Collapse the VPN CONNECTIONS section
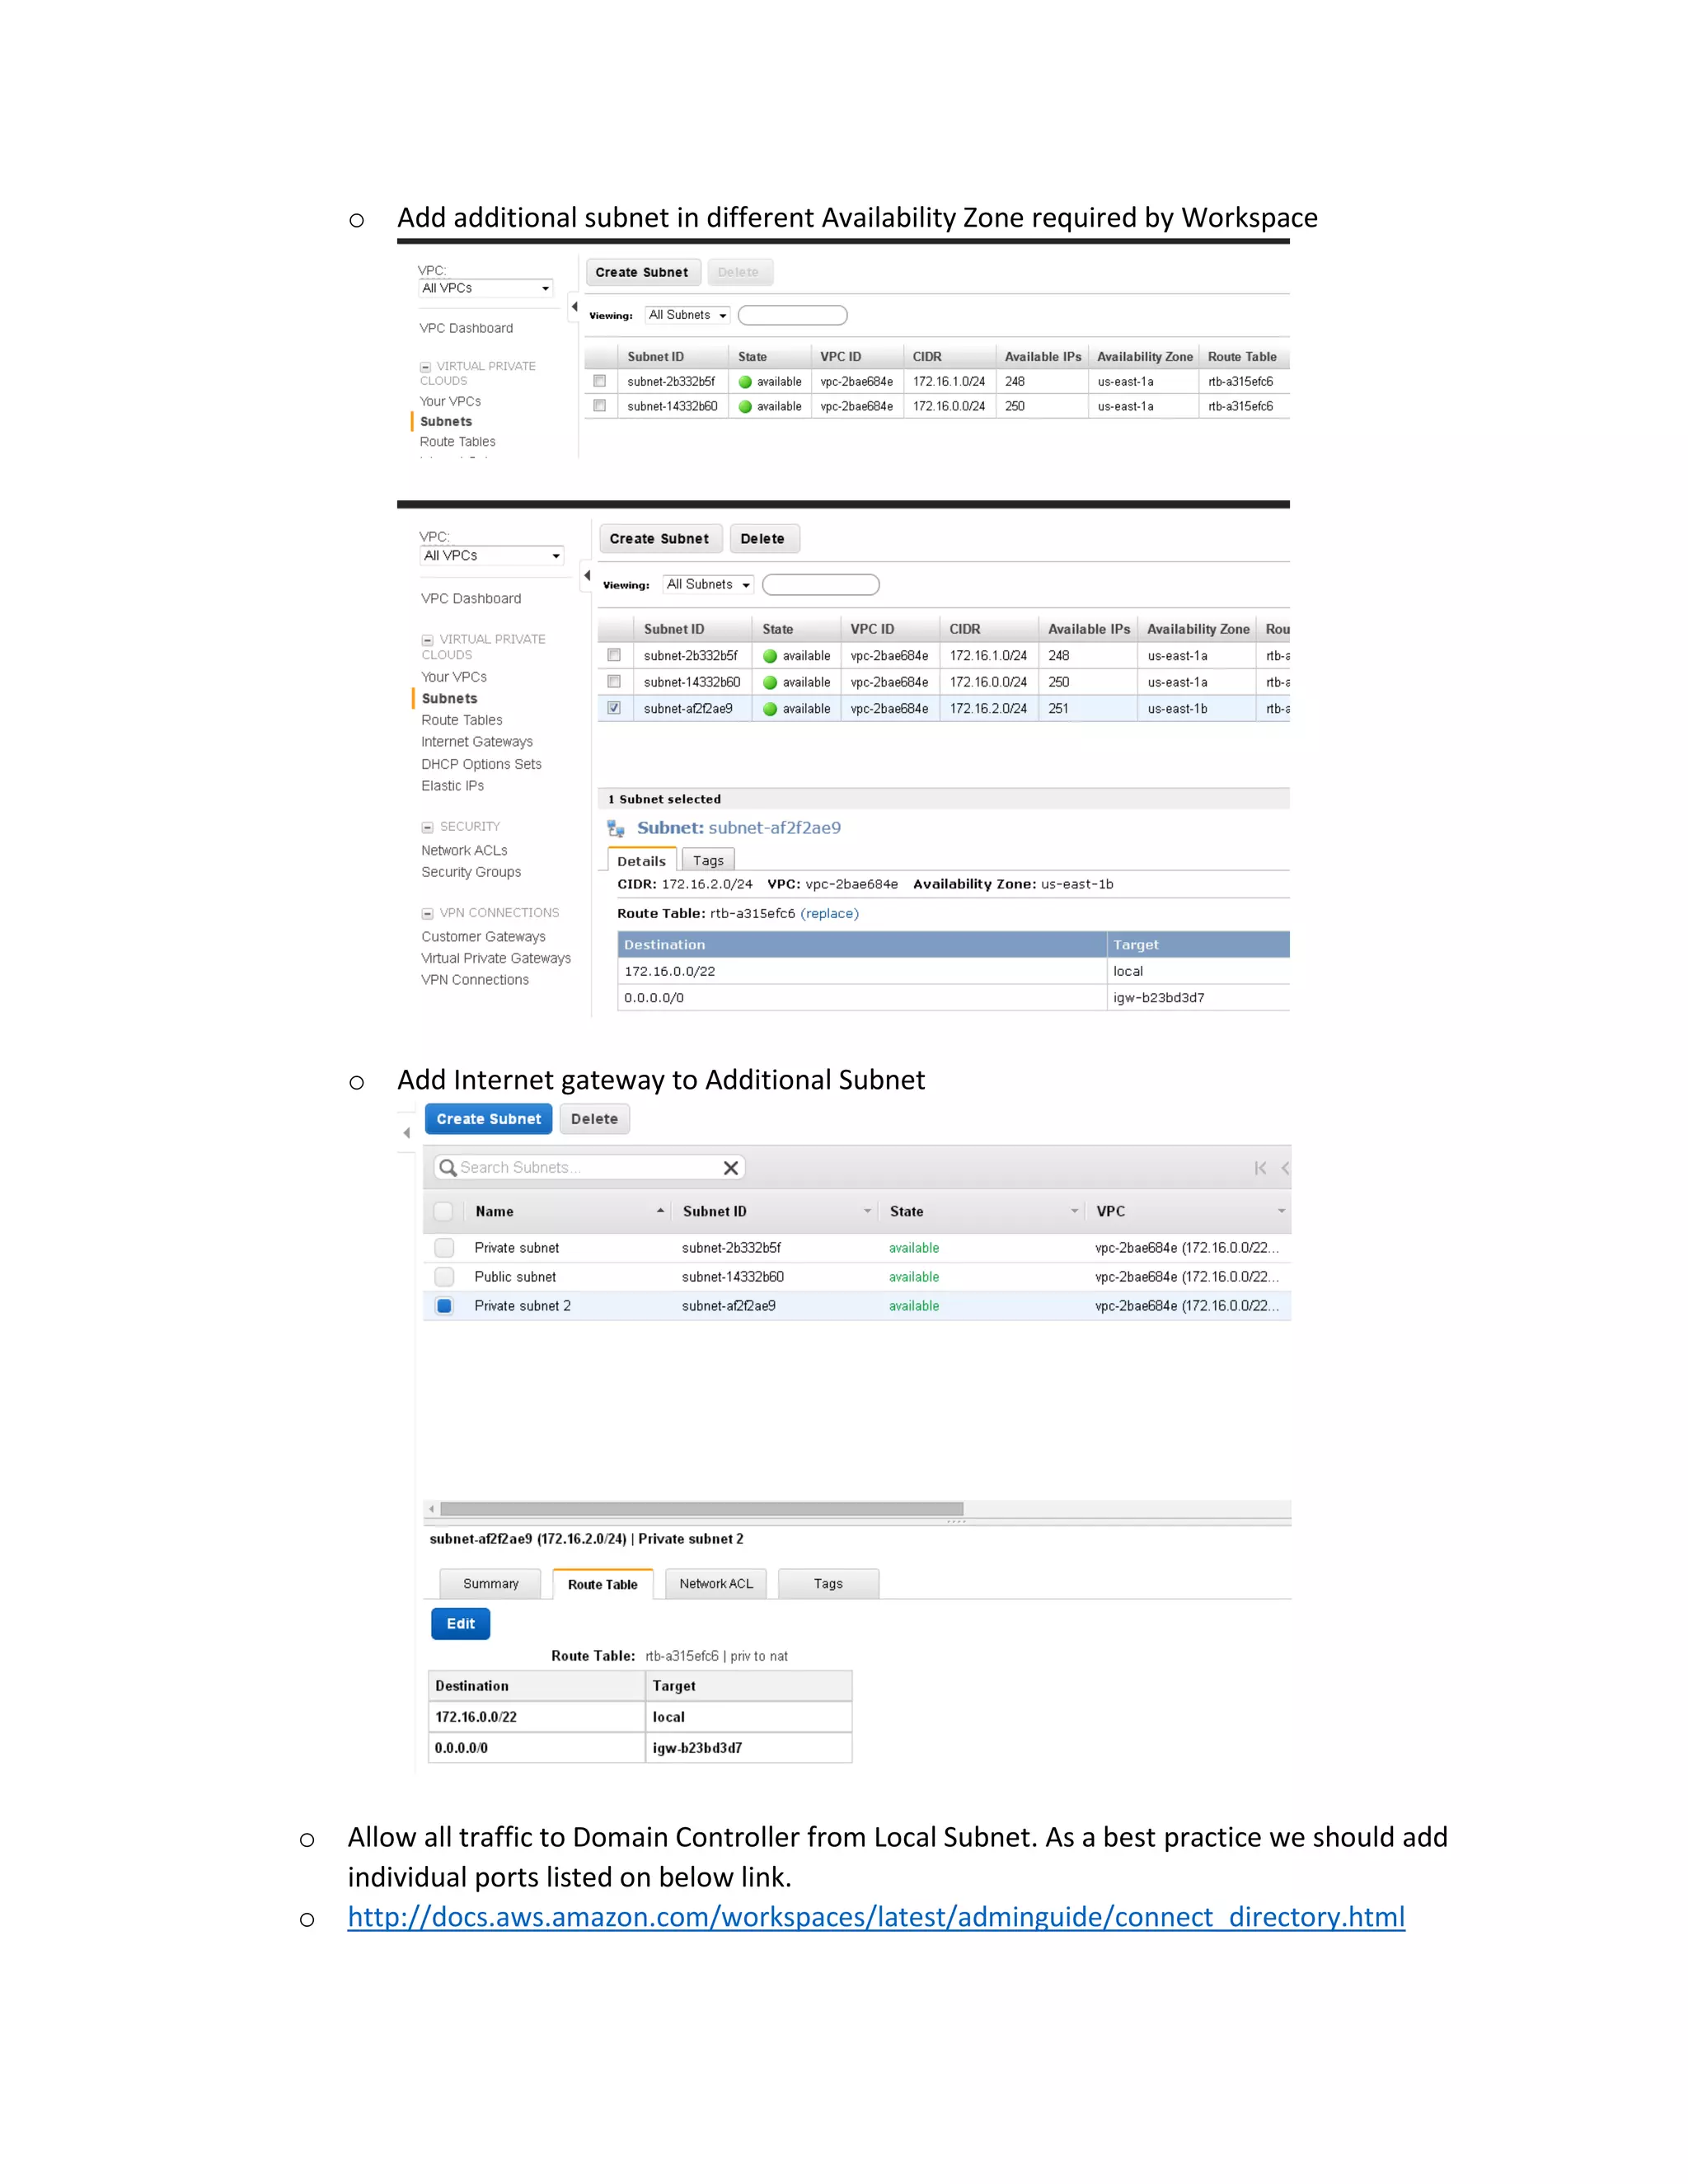 point(427,913)
